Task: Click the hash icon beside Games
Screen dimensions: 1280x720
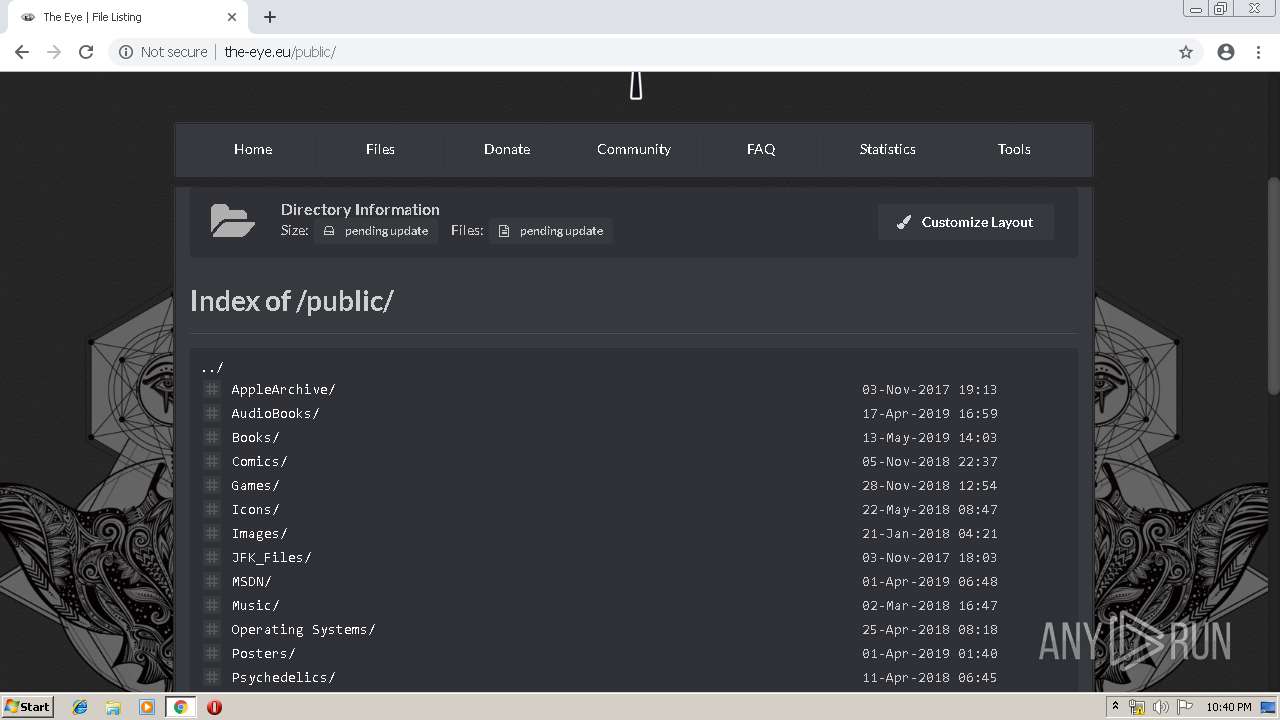Action: tap(212, 485)
